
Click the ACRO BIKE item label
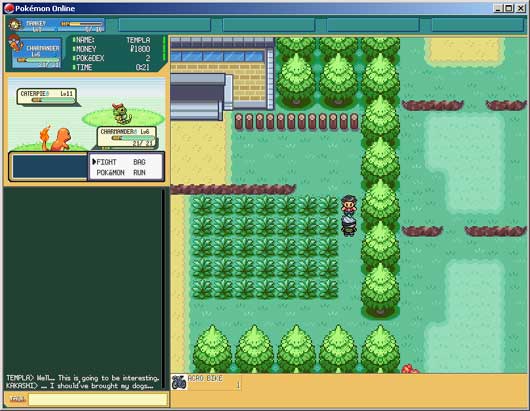205,379
